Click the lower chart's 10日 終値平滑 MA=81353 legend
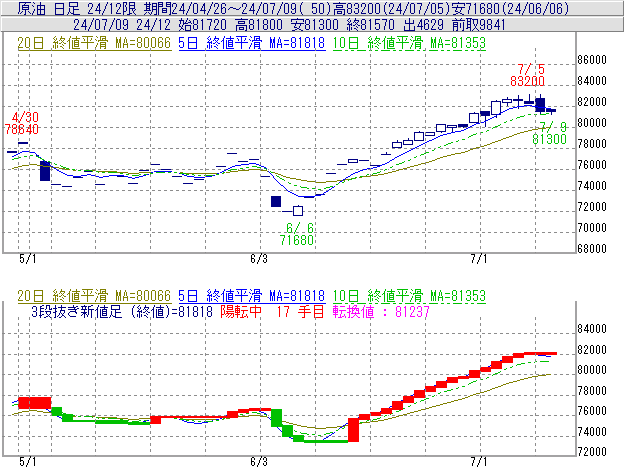This screenshot has width=624, height=475. click(x=409, y=296)
